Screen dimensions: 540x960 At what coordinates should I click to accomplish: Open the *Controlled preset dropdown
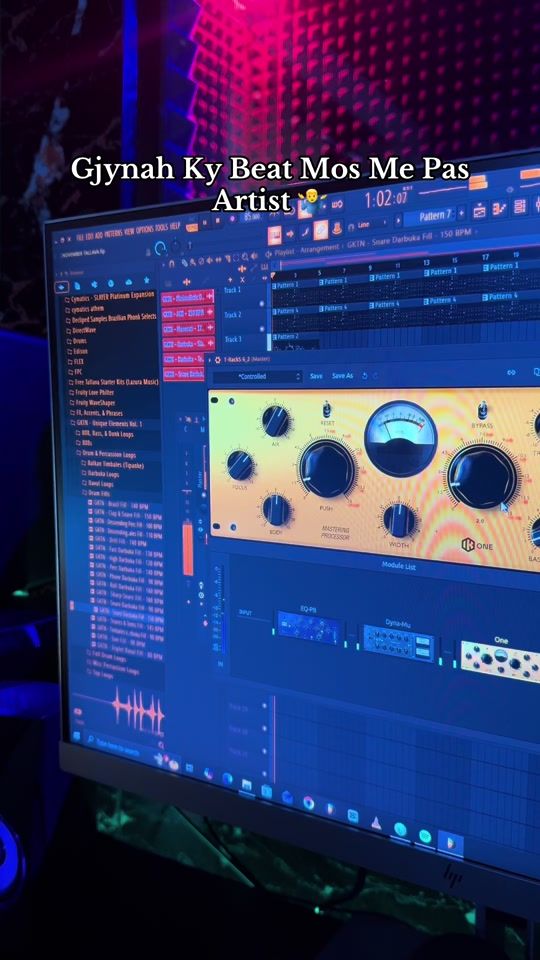tap(257, 376)
